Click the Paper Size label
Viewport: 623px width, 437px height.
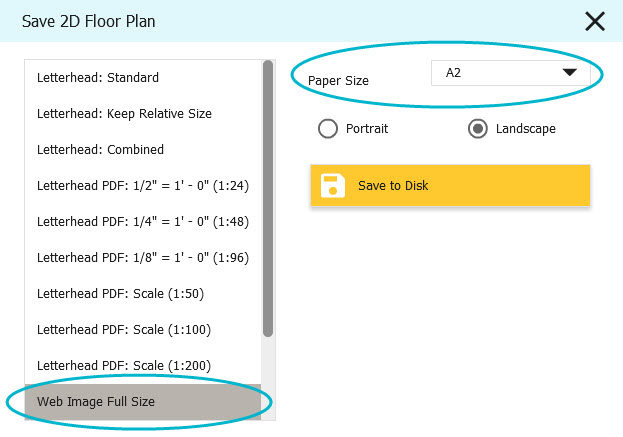coord(338,81)
